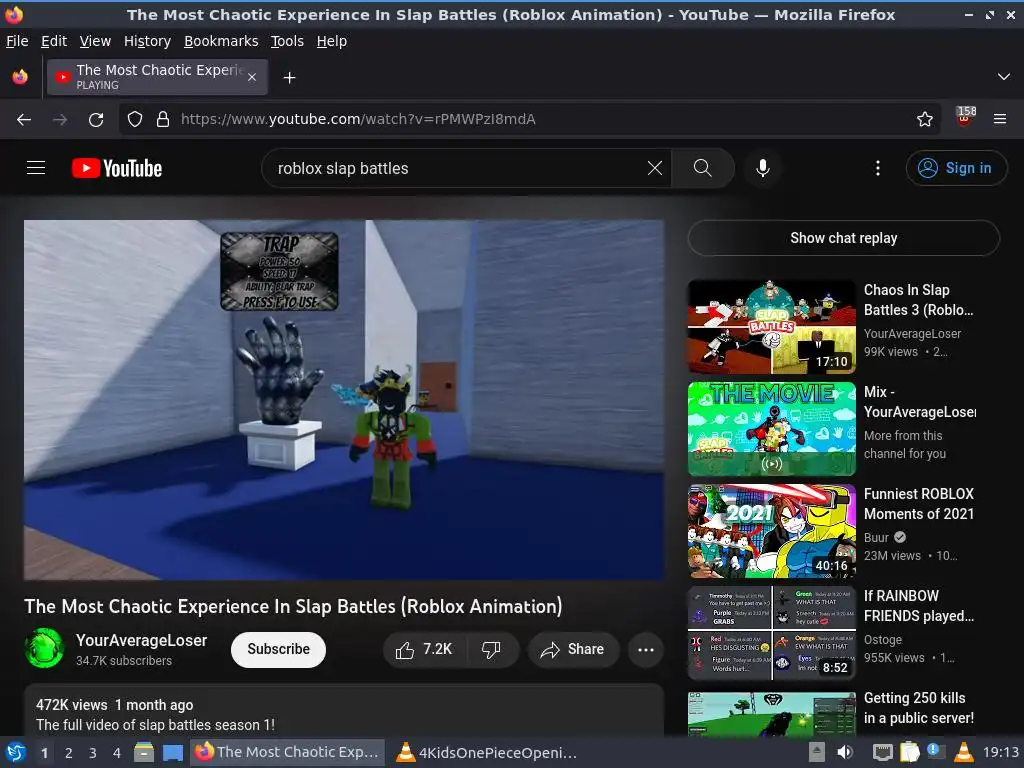1024x768 pixels.
Task: Open the removable media eject tray icon
Action: click(x=817, y=752)
